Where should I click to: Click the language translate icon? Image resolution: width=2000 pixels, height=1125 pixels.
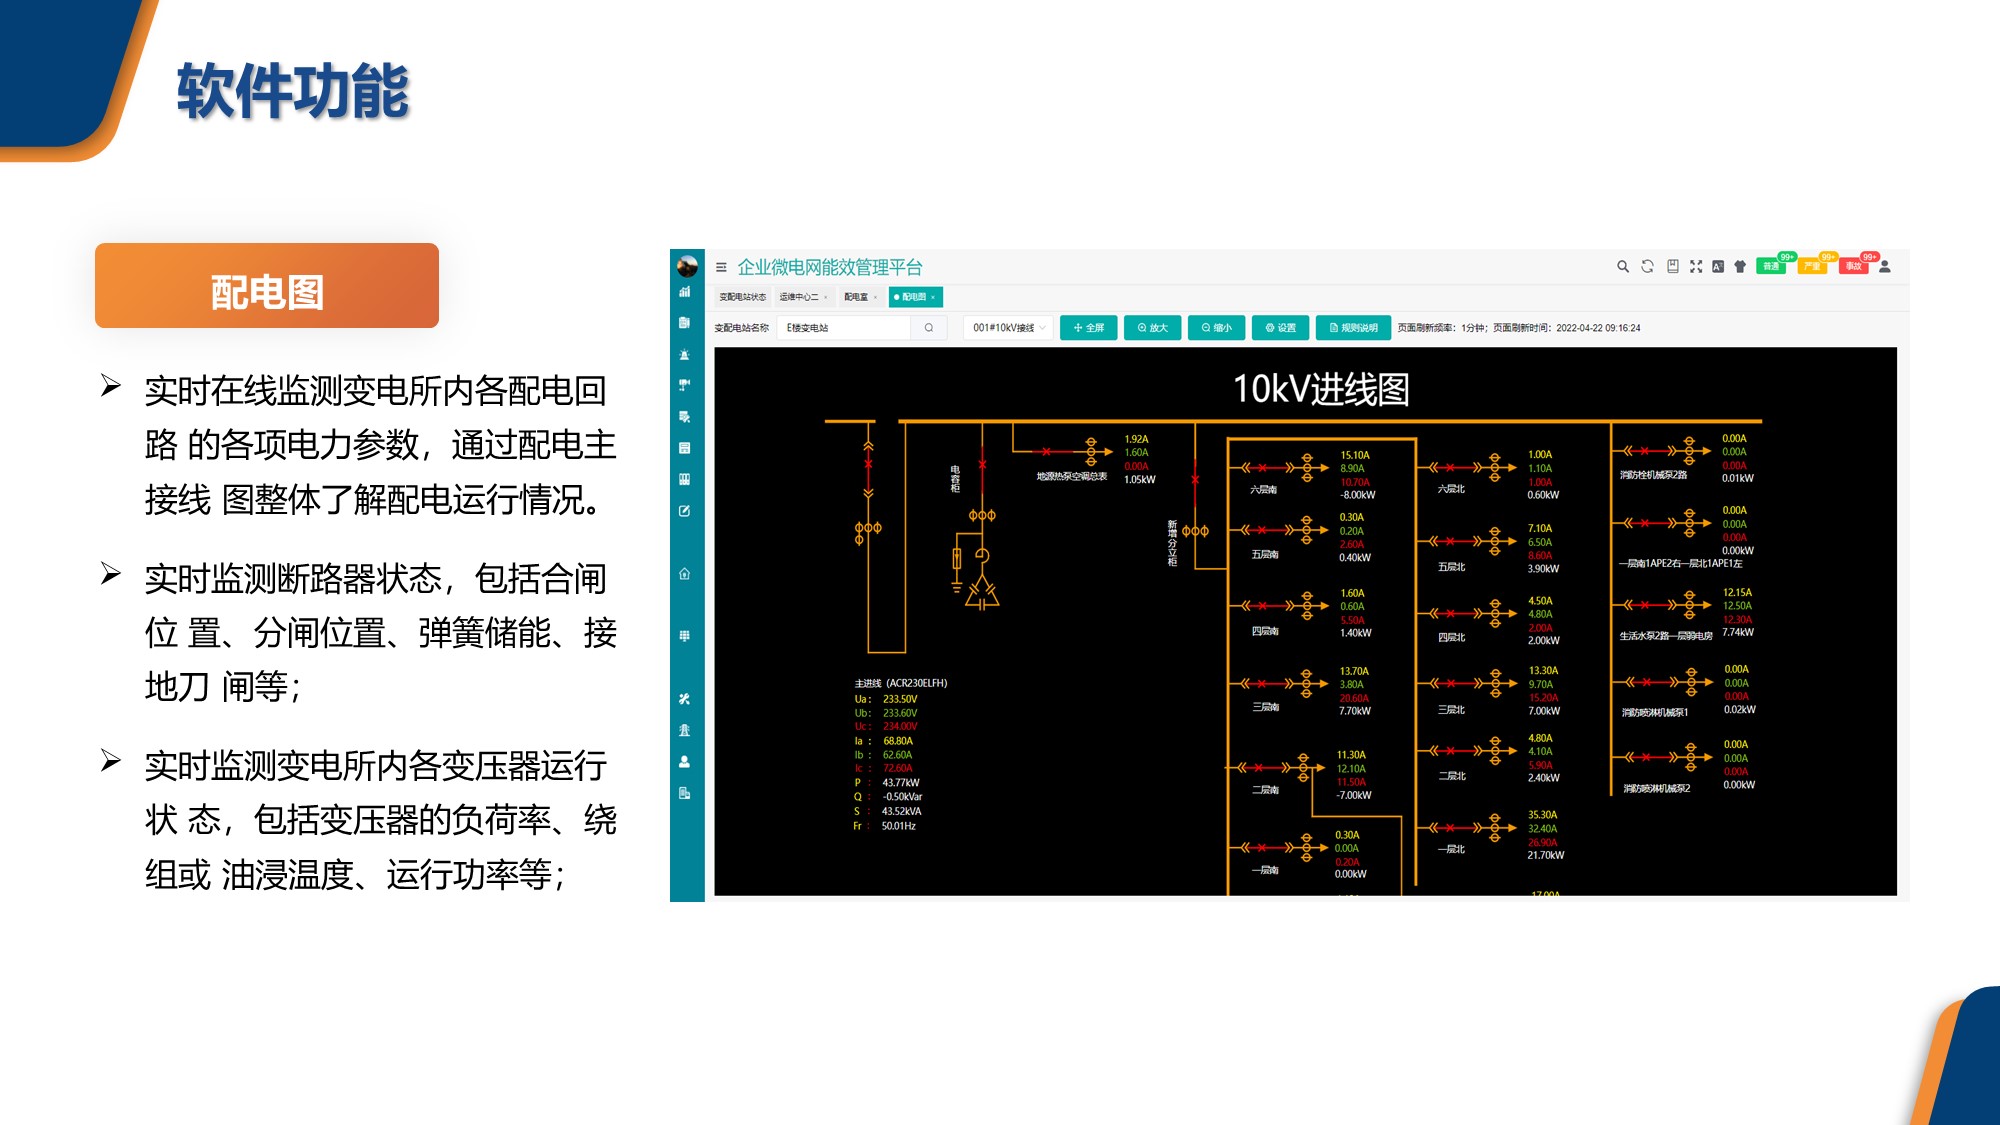click(x=1718, y=266)
